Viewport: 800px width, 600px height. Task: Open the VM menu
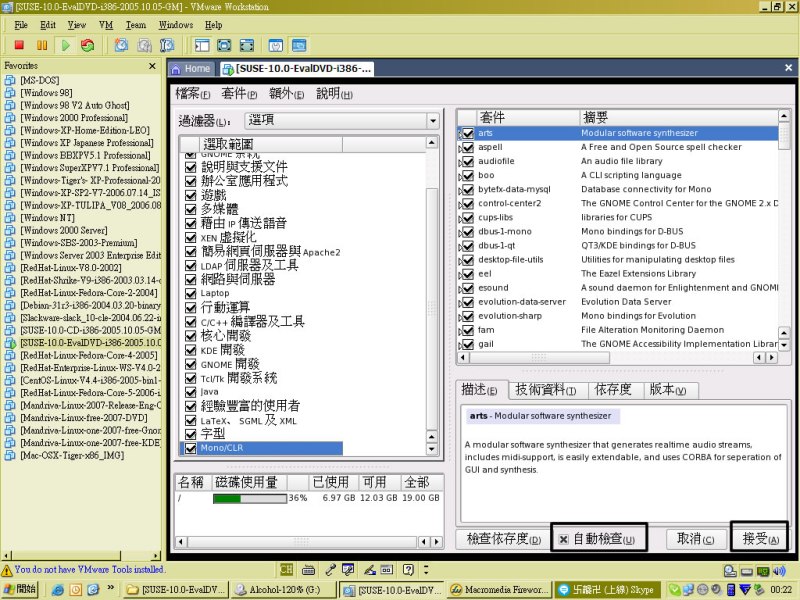click(106, 24)
